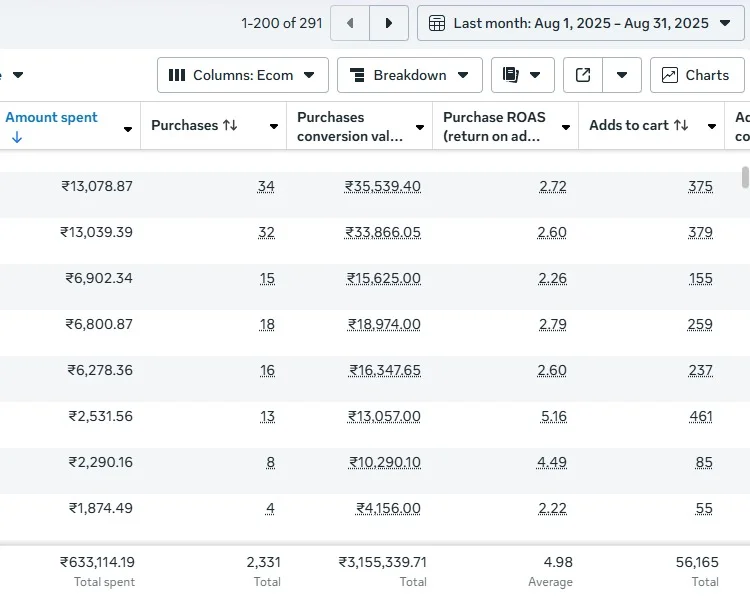Open the Last month date range picker
Viewport: 750px width, 609px height.
click(580, 23)
